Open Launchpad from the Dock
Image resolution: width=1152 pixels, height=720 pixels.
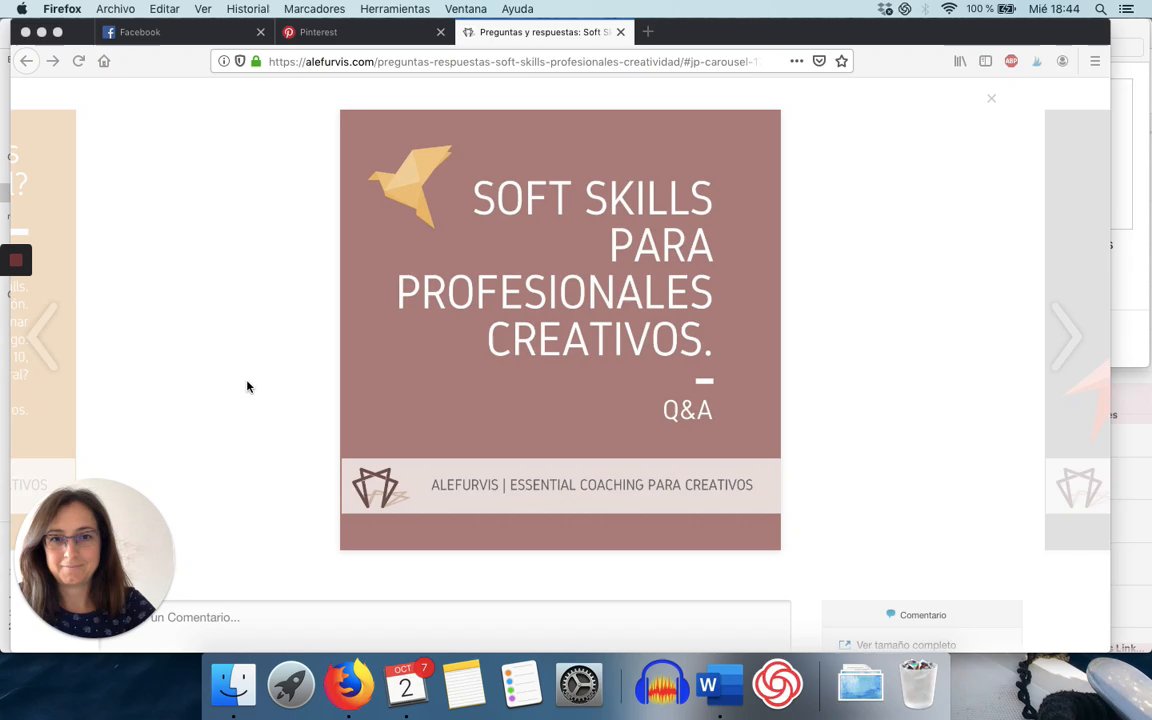pos(291,684)
